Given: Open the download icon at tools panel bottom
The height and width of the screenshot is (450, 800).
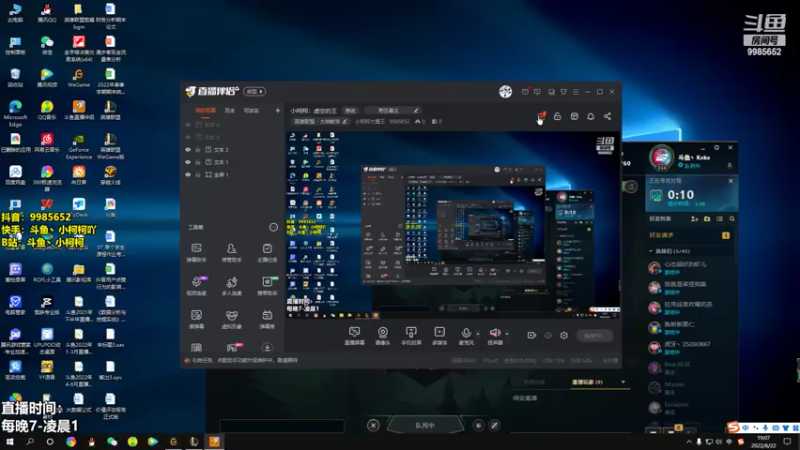Looking at the screenshot, I should pyautogui.click(x=267, y=347).
